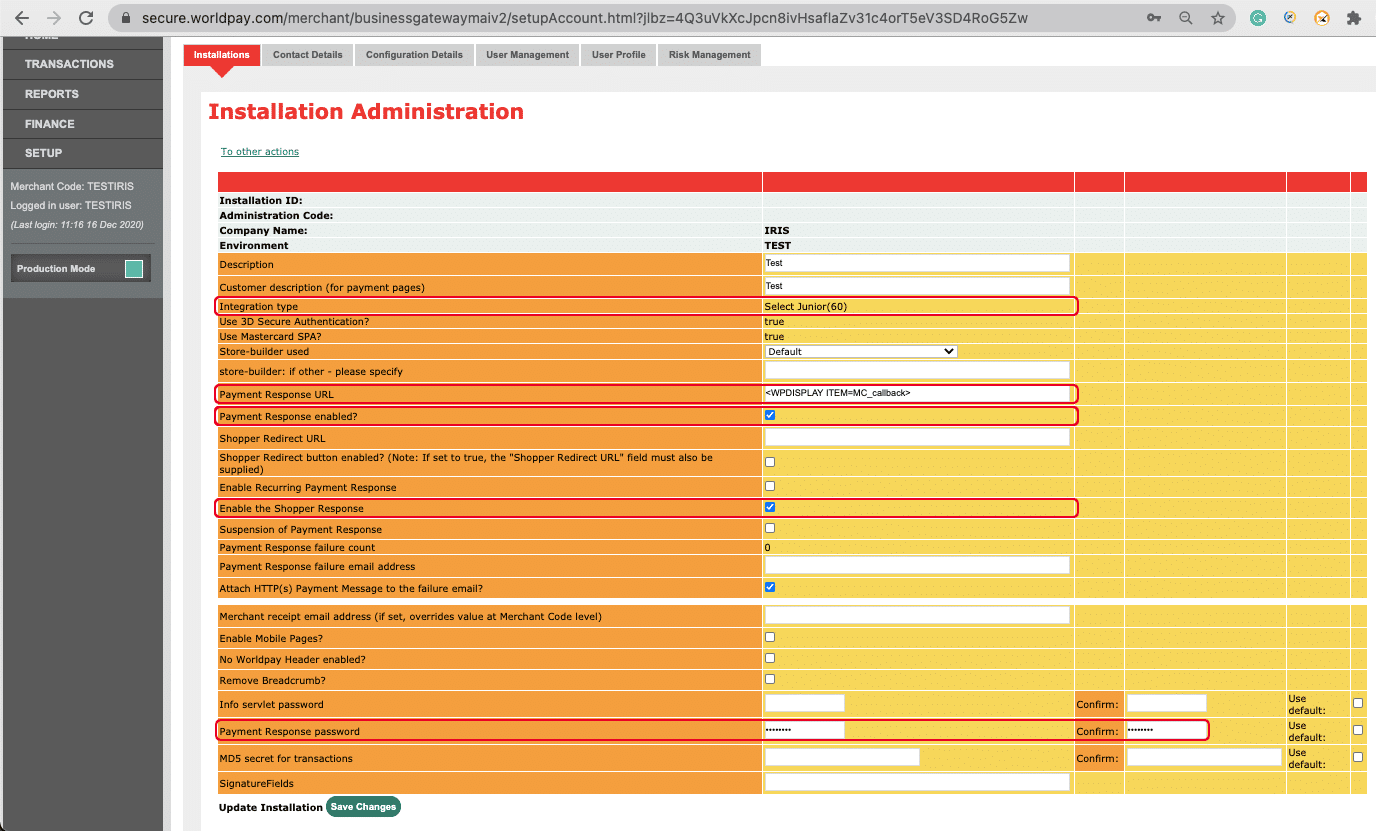1376x831 pixels.
Task: Tick Suspension of Payment Response checkbox
Action: click(770, 528)
